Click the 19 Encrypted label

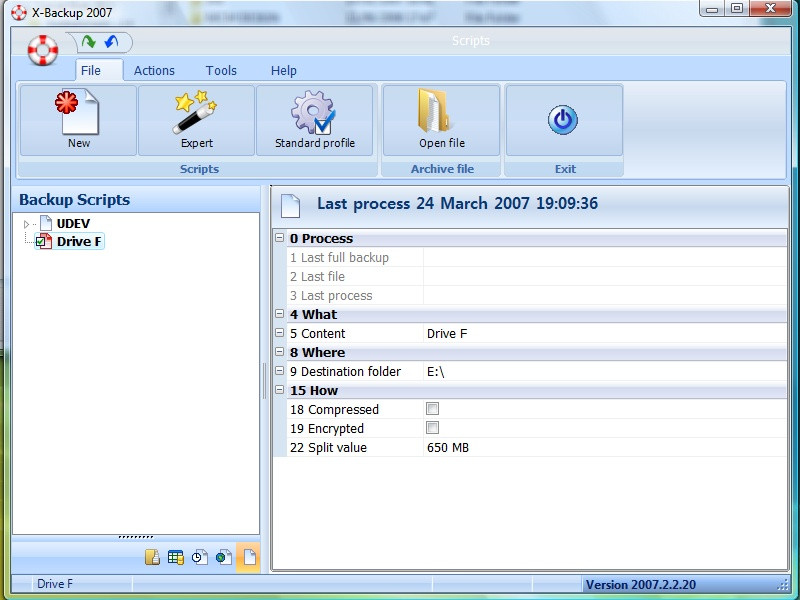click(x=327, y=429)
